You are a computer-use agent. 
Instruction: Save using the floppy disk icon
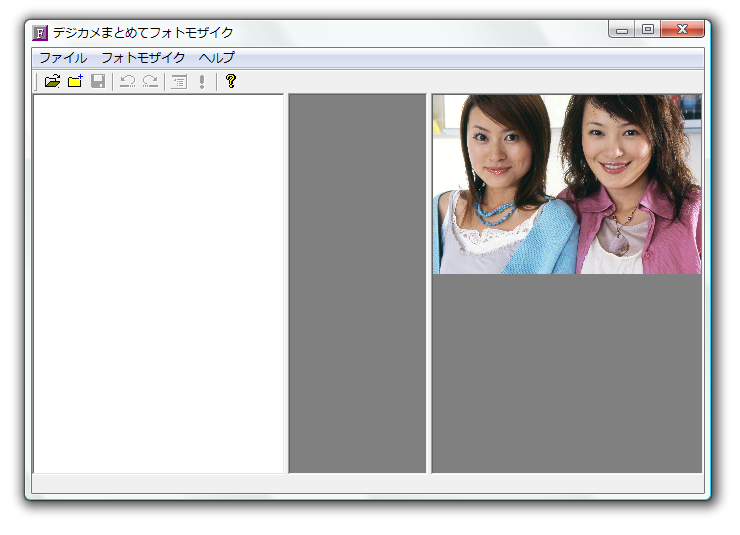pos(98,82)
